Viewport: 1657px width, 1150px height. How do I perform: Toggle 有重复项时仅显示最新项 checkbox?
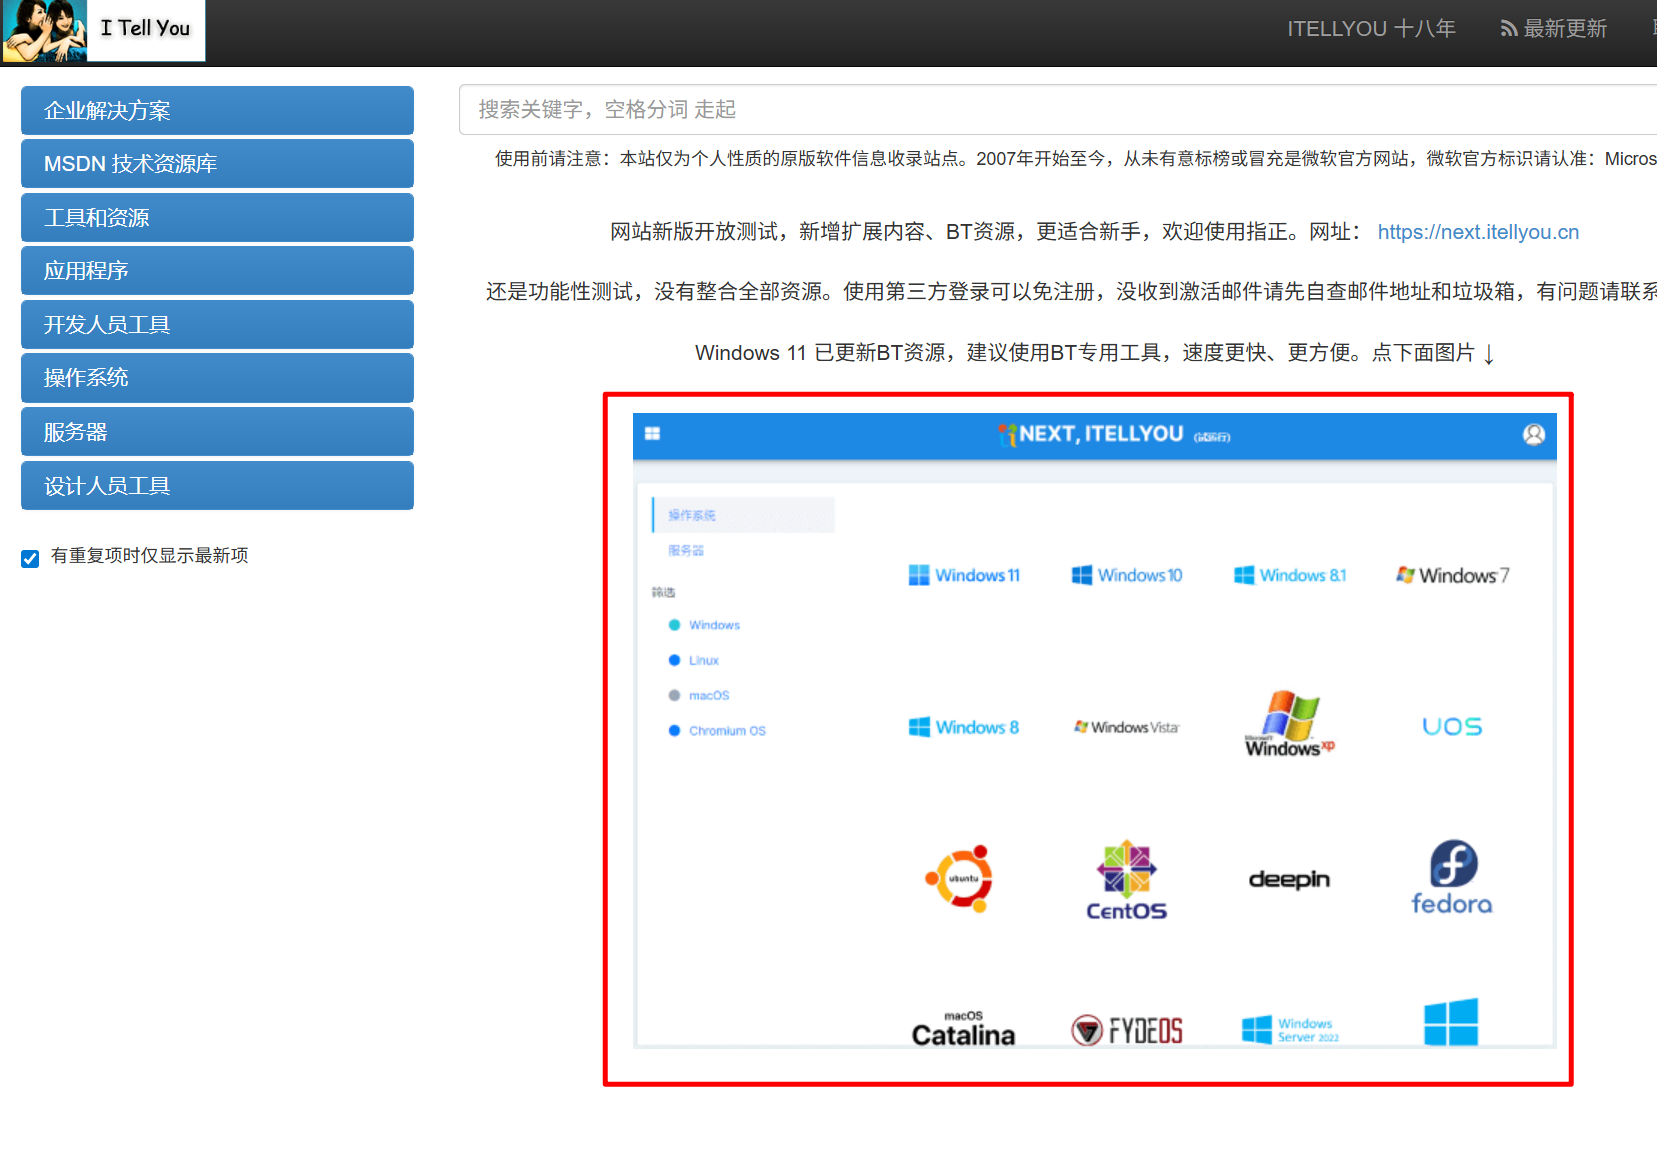click(x=30, y=558)
